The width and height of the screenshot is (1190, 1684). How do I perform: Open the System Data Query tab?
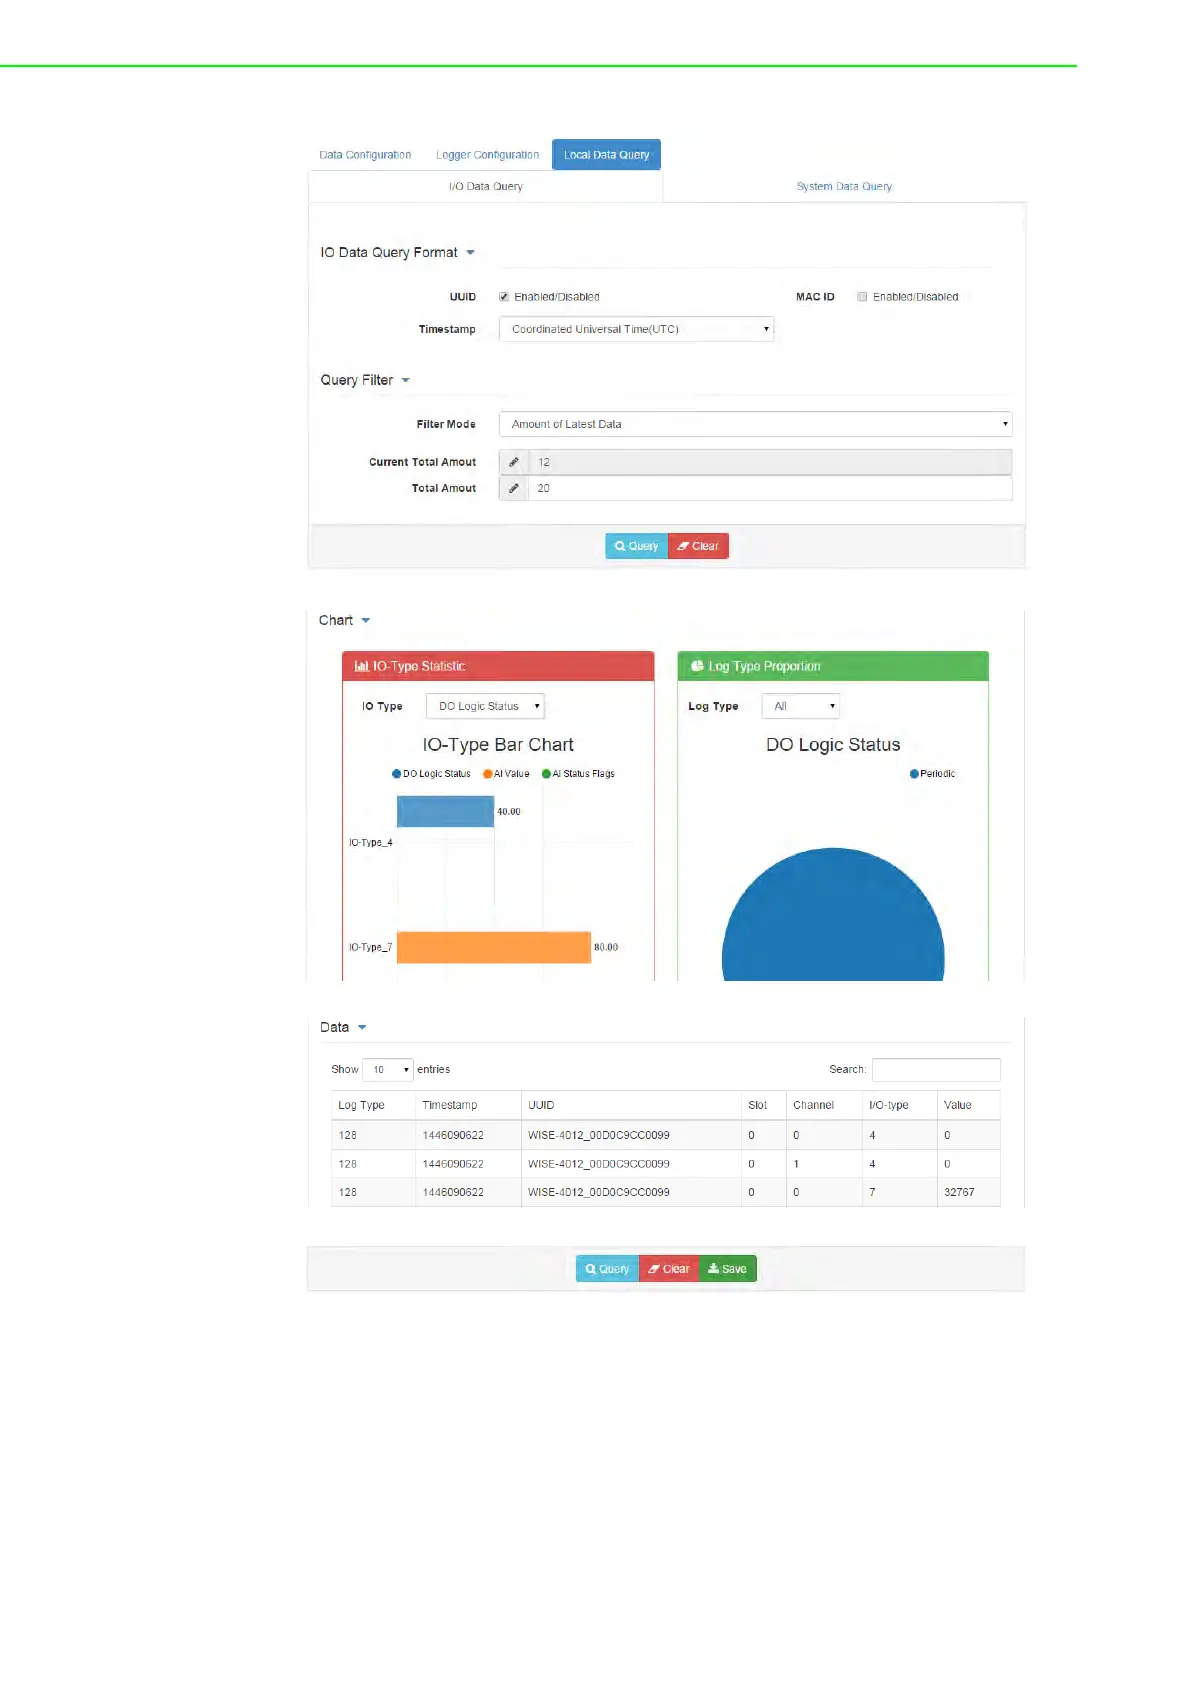[x=844, y=186]
